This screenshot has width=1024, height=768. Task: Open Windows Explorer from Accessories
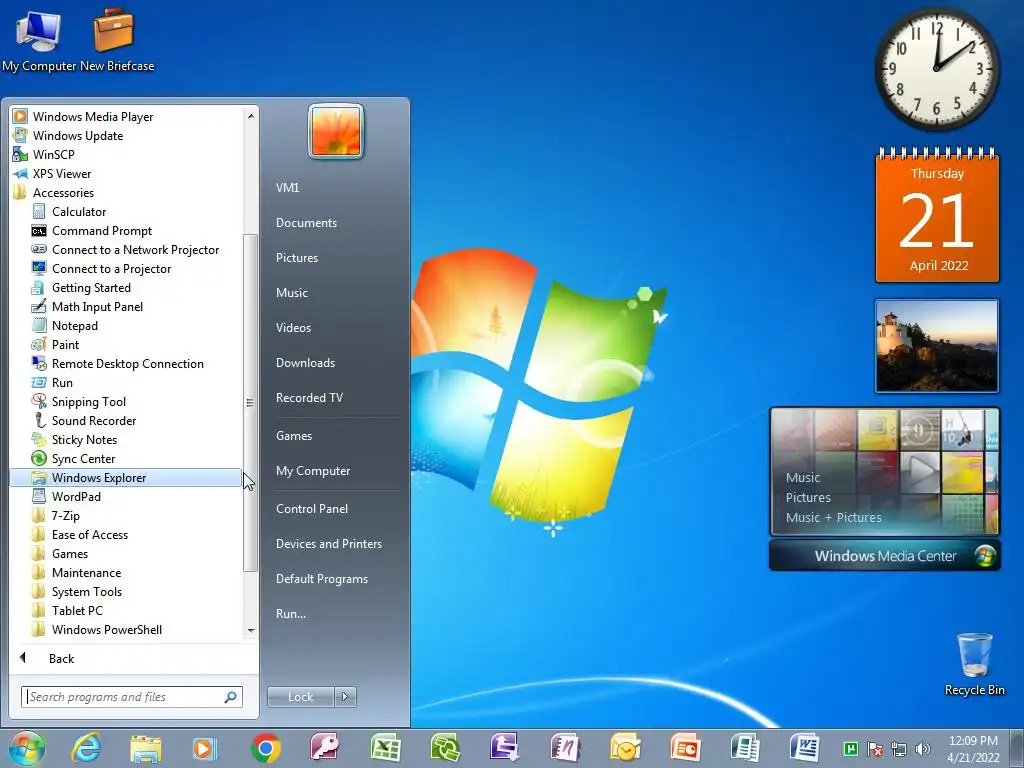(125, 477)
